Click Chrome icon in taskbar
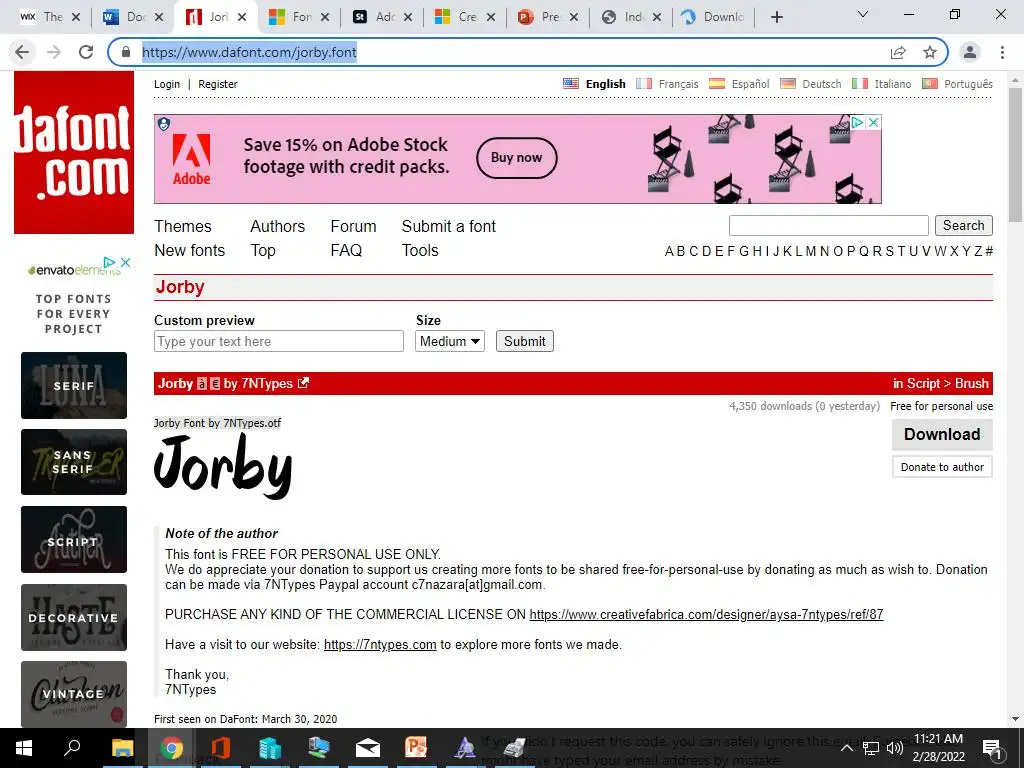Screen dimensions: 1024x768 (172, 748)
